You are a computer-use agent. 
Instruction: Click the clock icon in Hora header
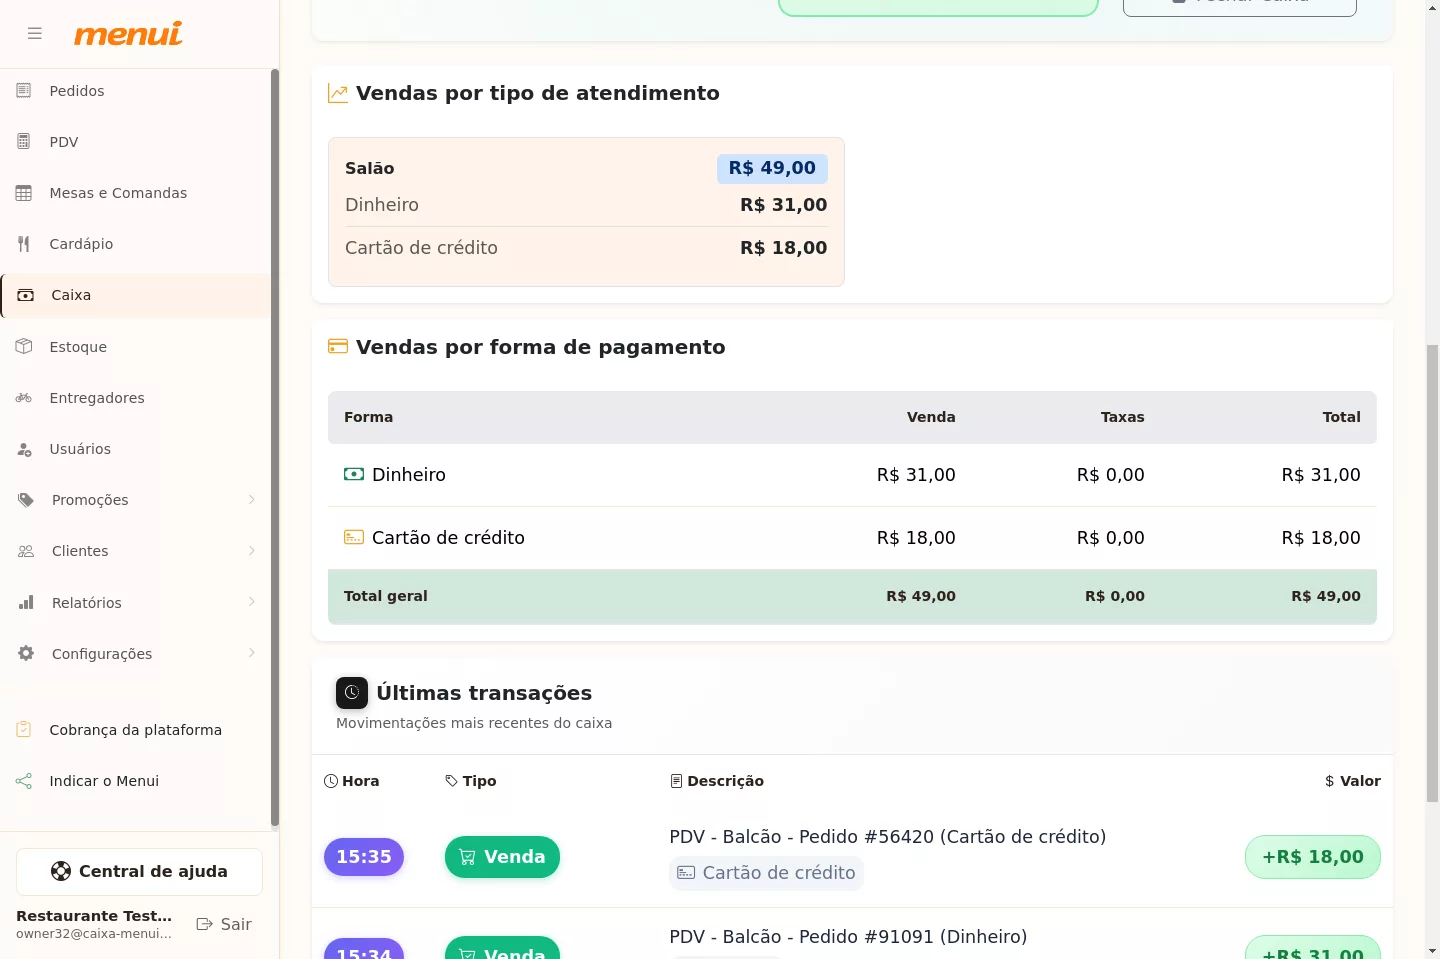[x=331, y=781]
